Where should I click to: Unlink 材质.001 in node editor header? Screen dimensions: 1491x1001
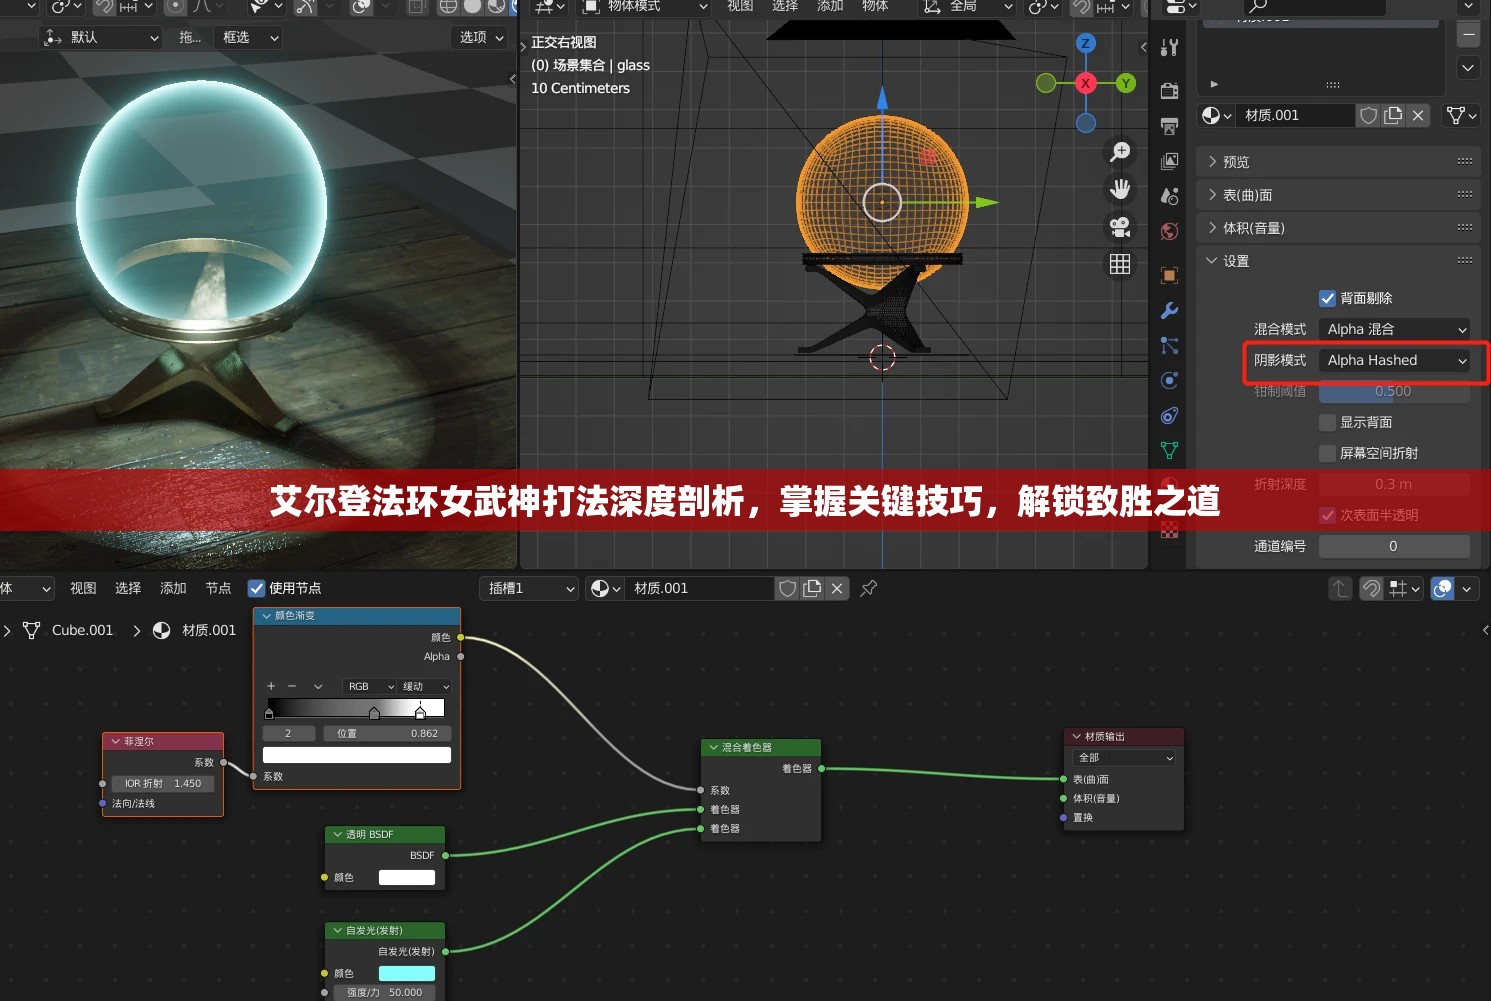coord(837,588)
